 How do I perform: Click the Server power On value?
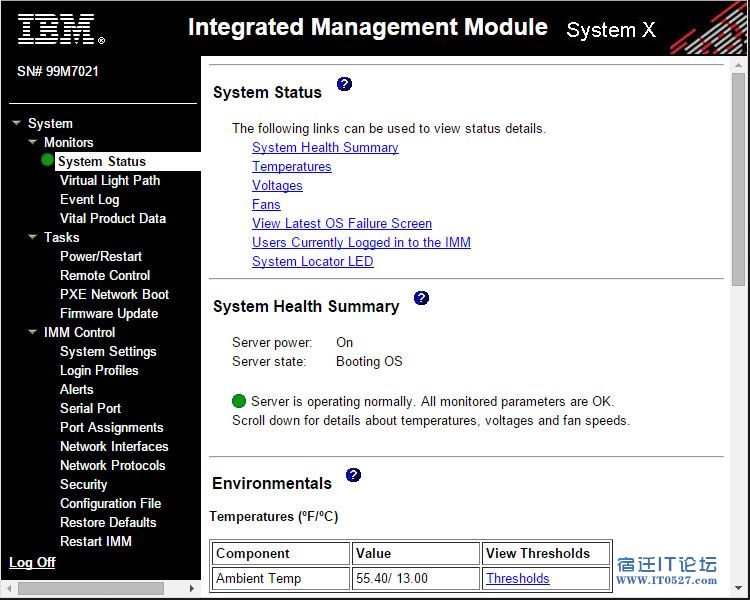(x=344, y=342)
